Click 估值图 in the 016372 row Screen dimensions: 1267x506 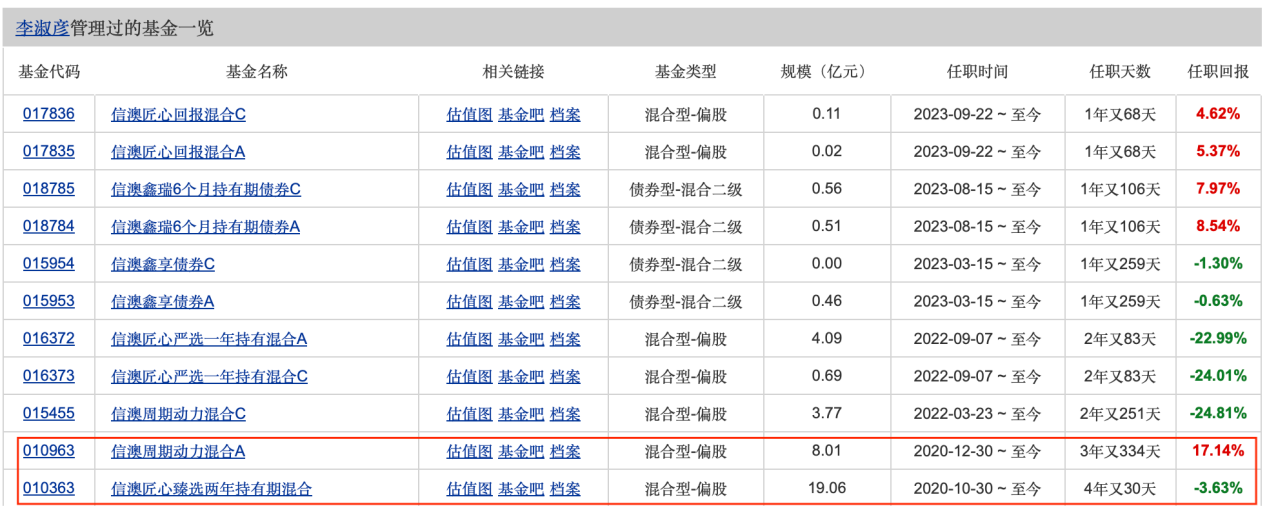point(469,339)
